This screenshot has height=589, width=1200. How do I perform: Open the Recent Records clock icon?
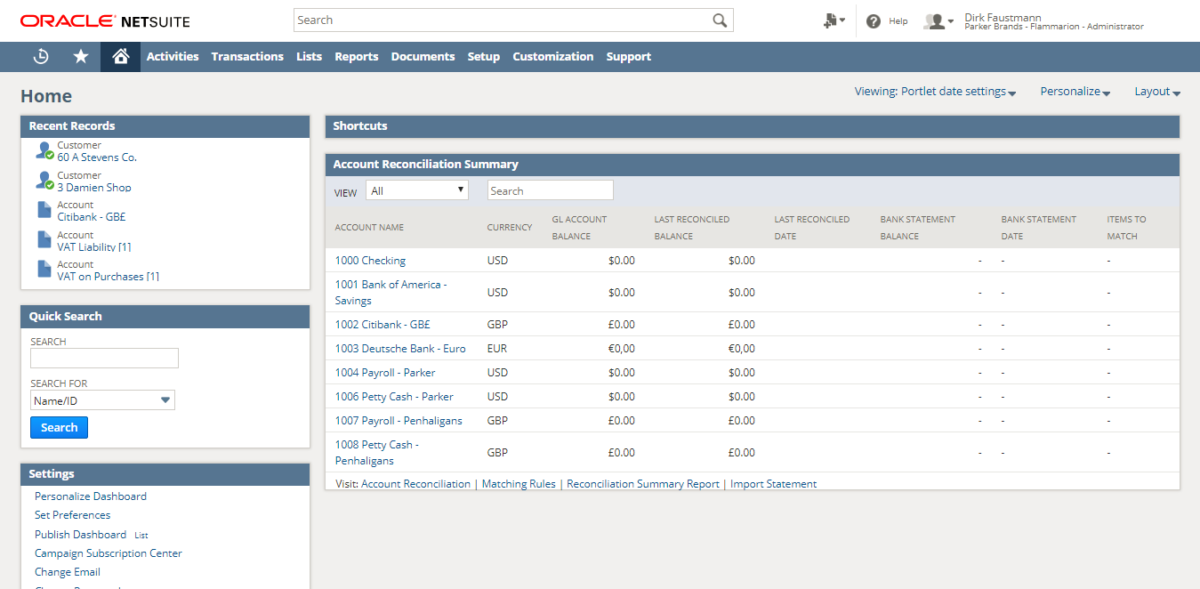(x=41, y=57)
